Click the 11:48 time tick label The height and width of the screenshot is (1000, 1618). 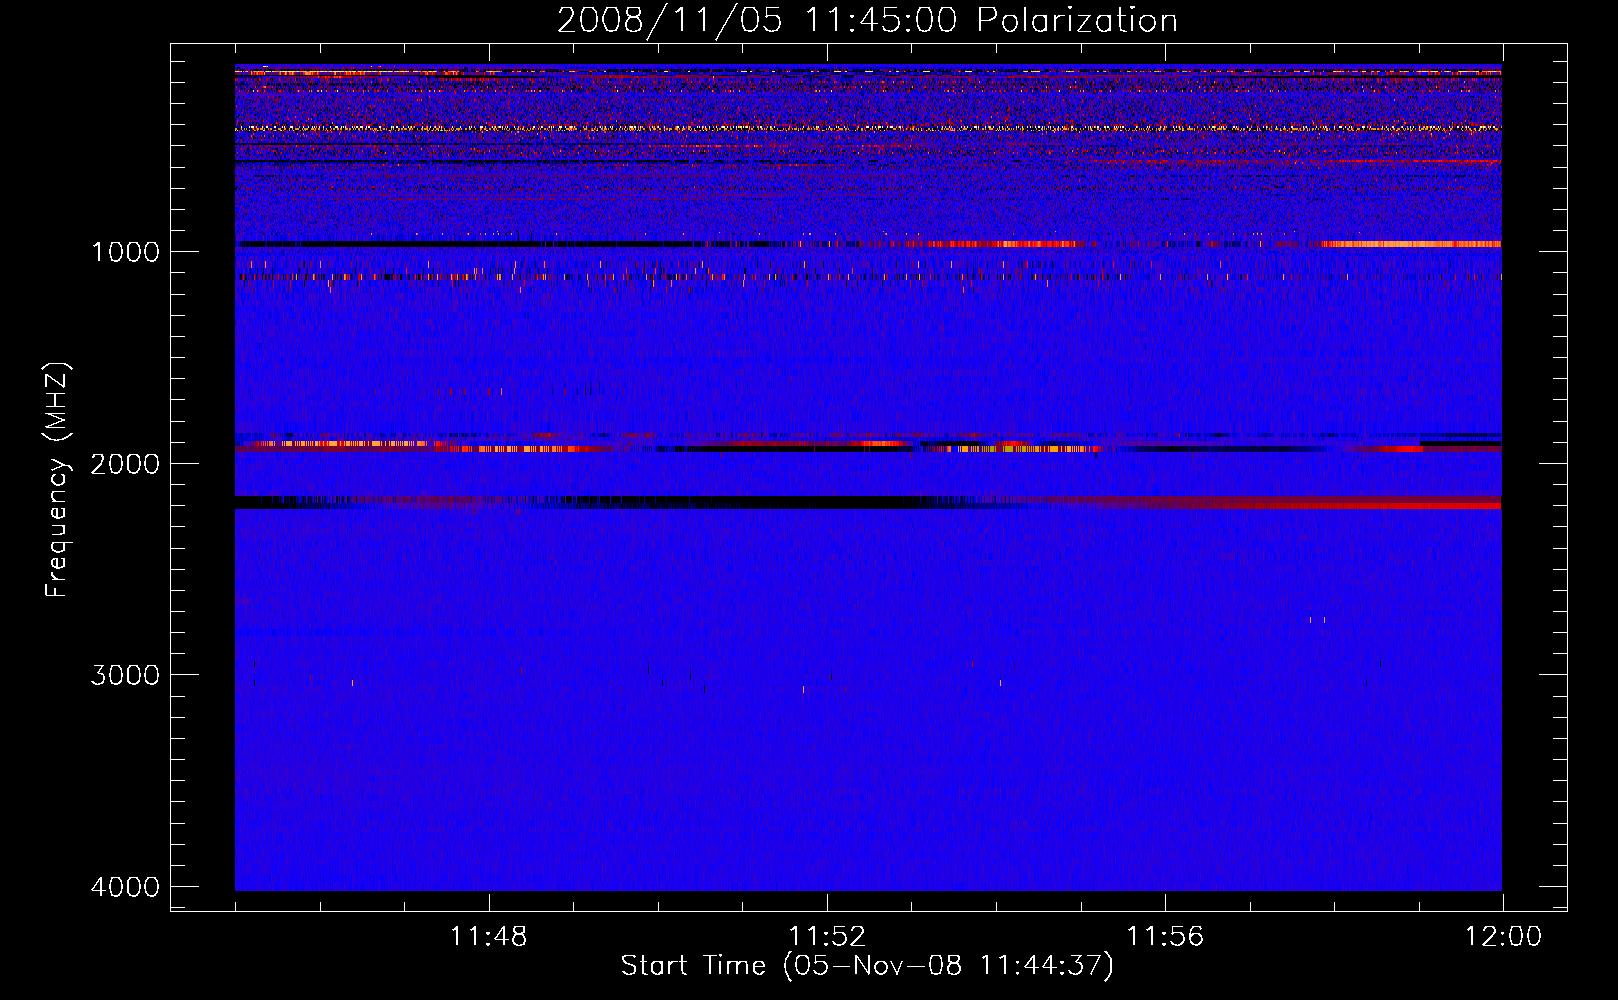(489, 937)
